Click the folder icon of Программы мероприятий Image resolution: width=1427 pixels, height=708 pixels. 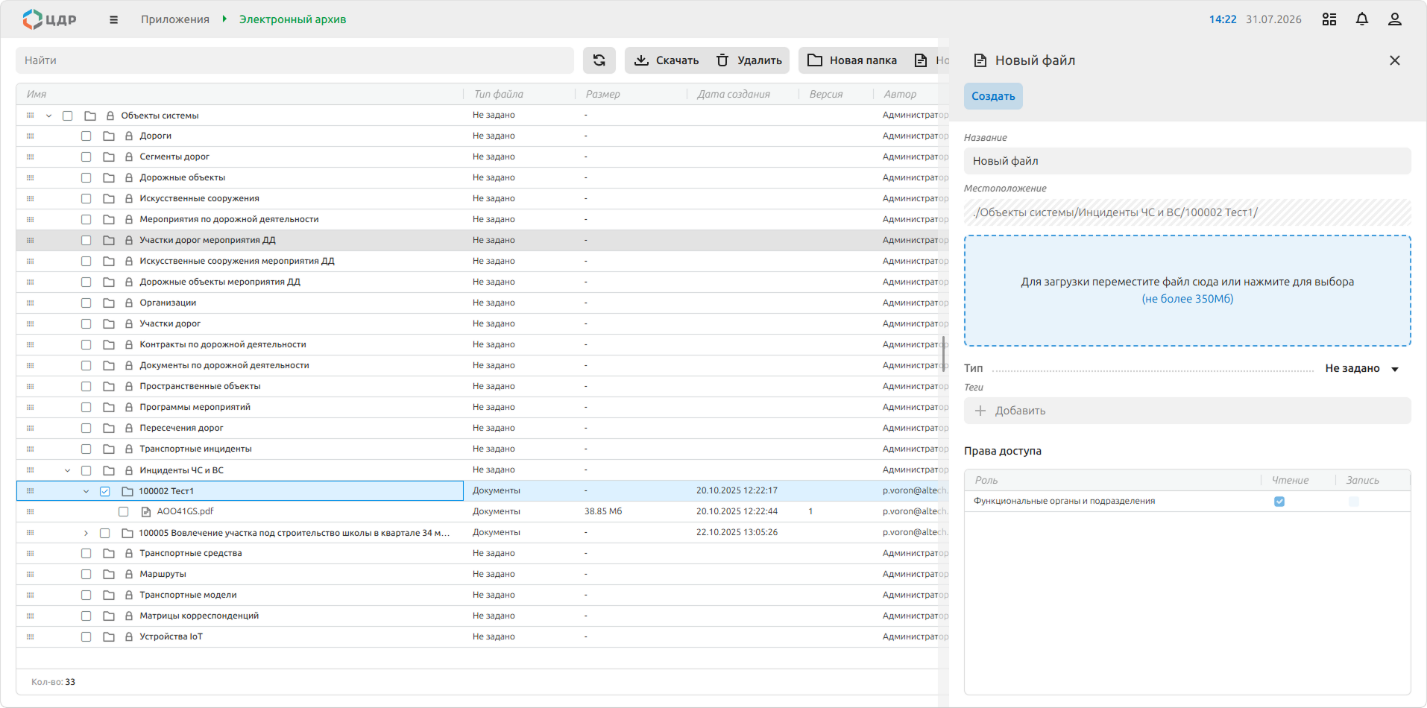(x=109, y=407)
